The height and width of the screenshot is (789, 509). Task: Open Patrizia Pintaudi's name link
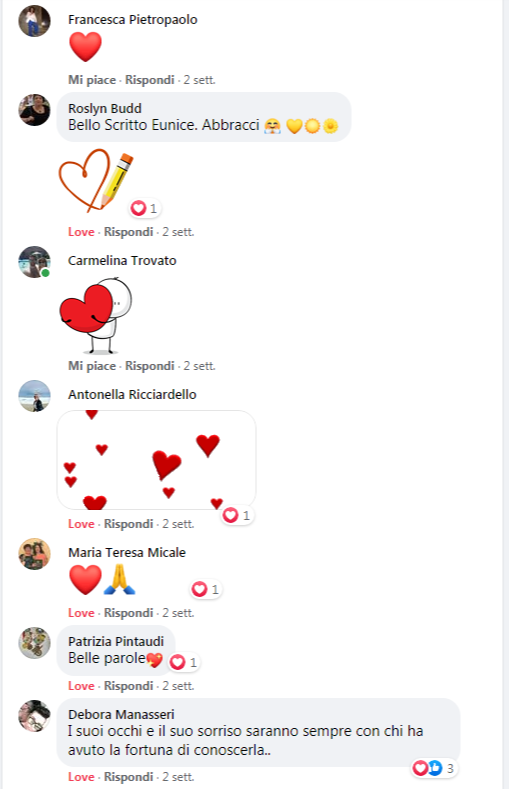116,641
